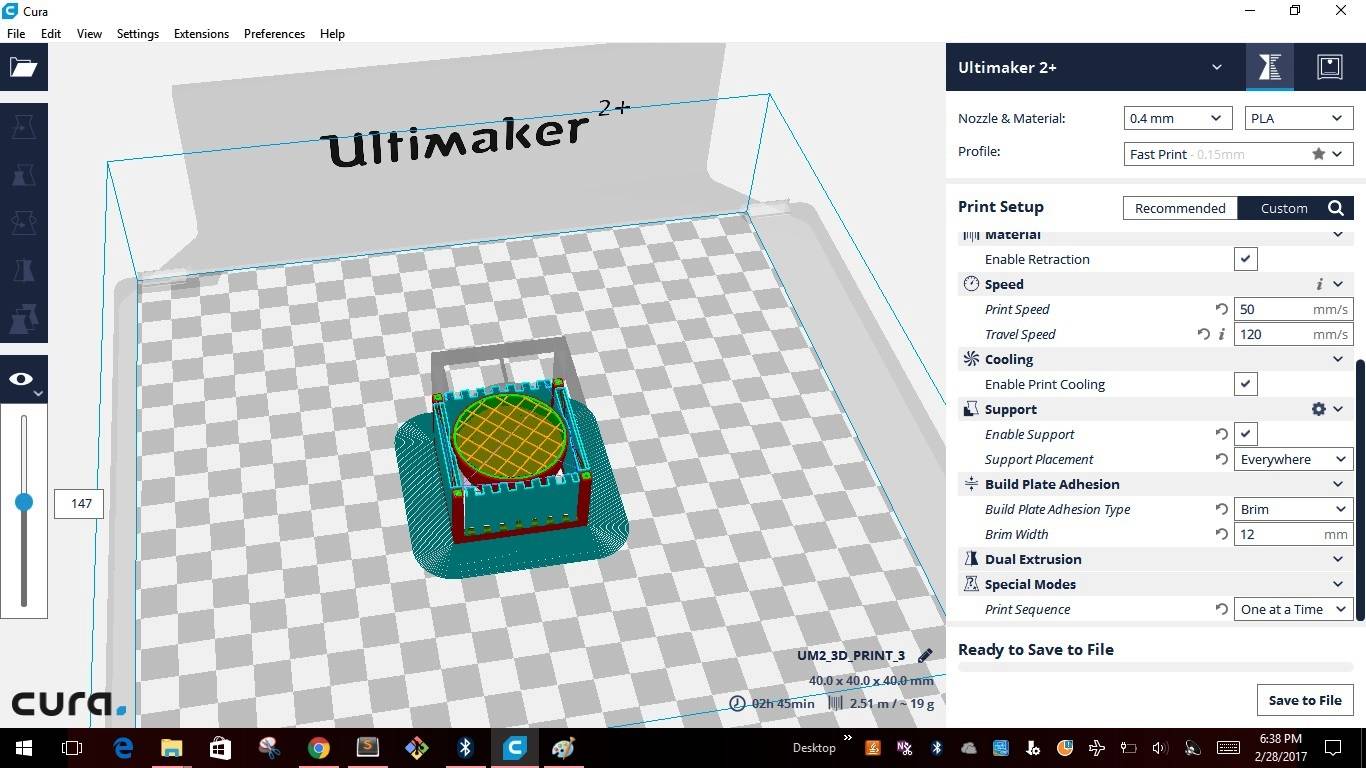Select the Rotate tool in left toolbar
The height and width of the screenshot is (768, 1366).
pos(23,223)
